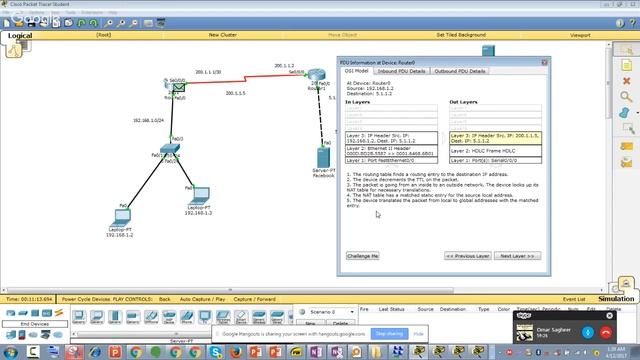Click Set Tiled Background
The height and width of the screenshot is (360, 640).
click(x=461, y=35)
